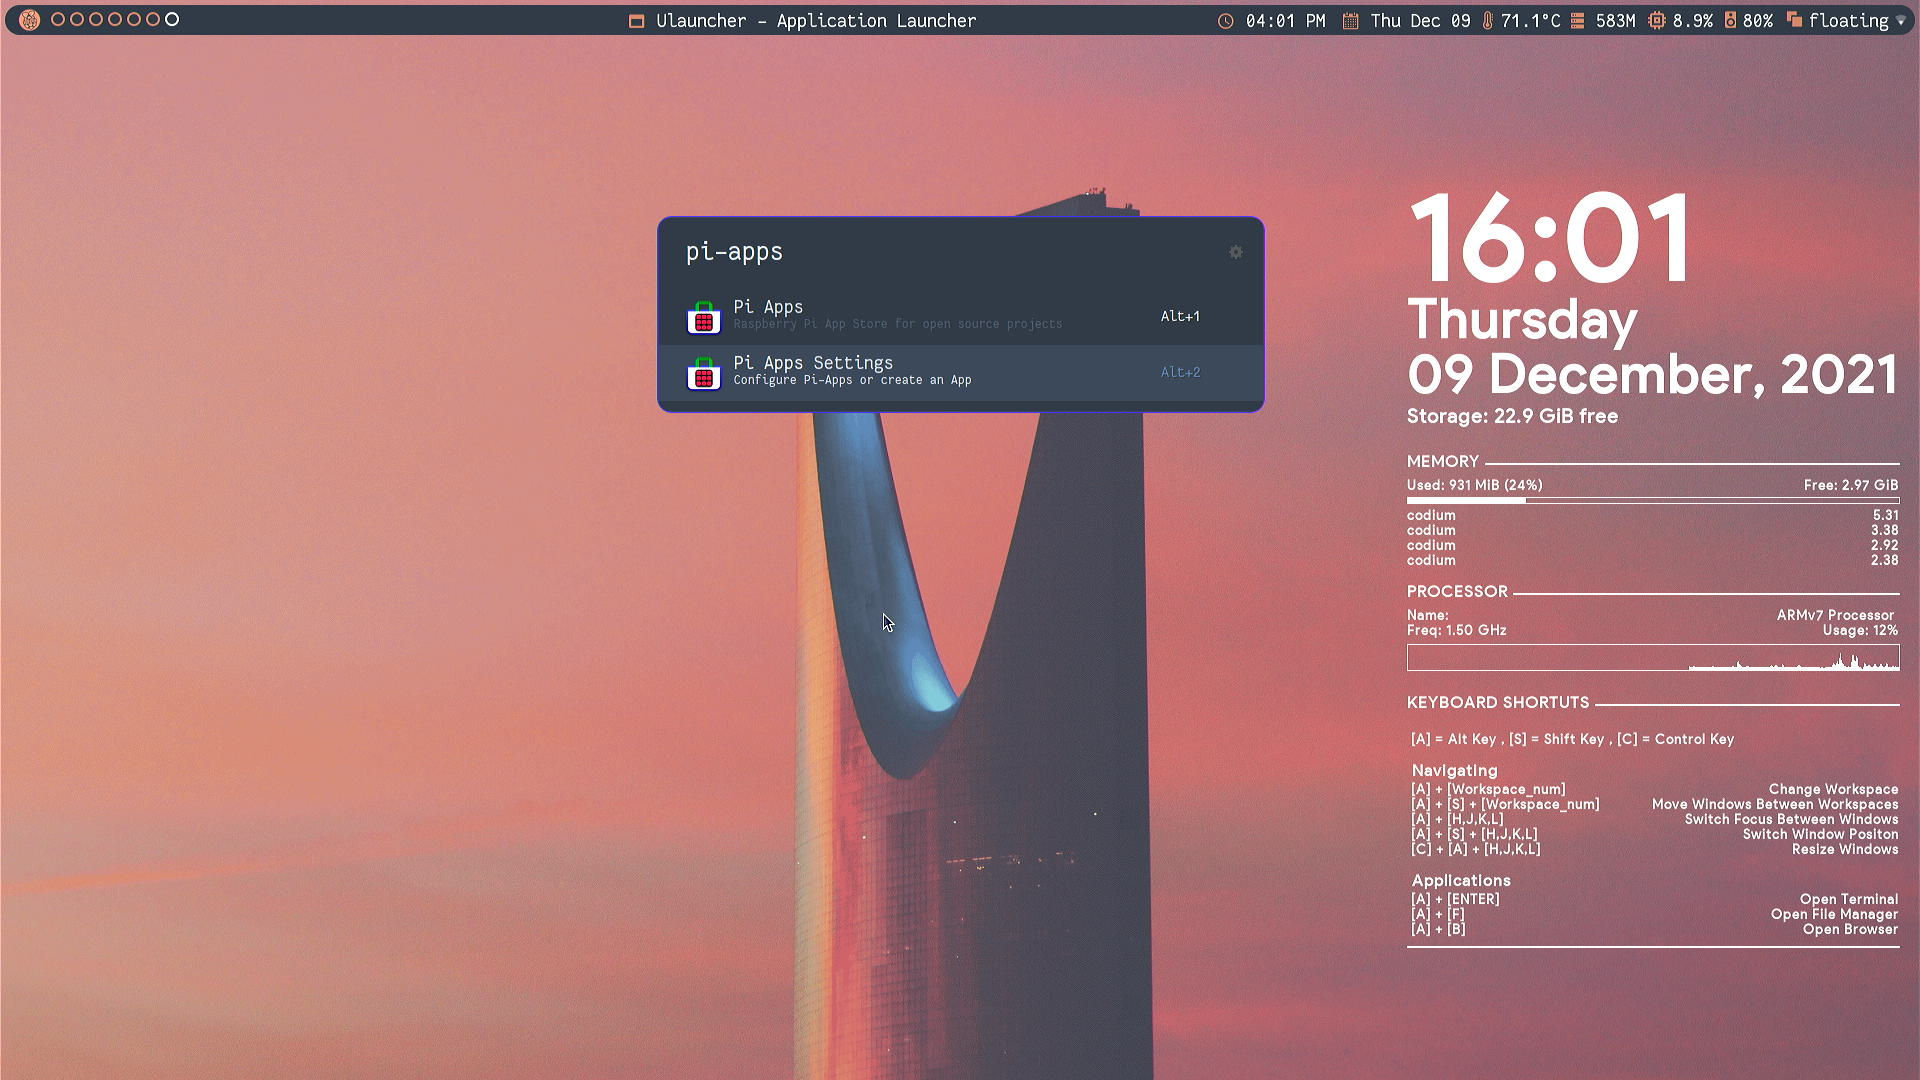Image resolution: width=1920 pixels, height=1080 pixels.
Task: Click the clock icon in top bar
Action: [x=1225, y=21]
